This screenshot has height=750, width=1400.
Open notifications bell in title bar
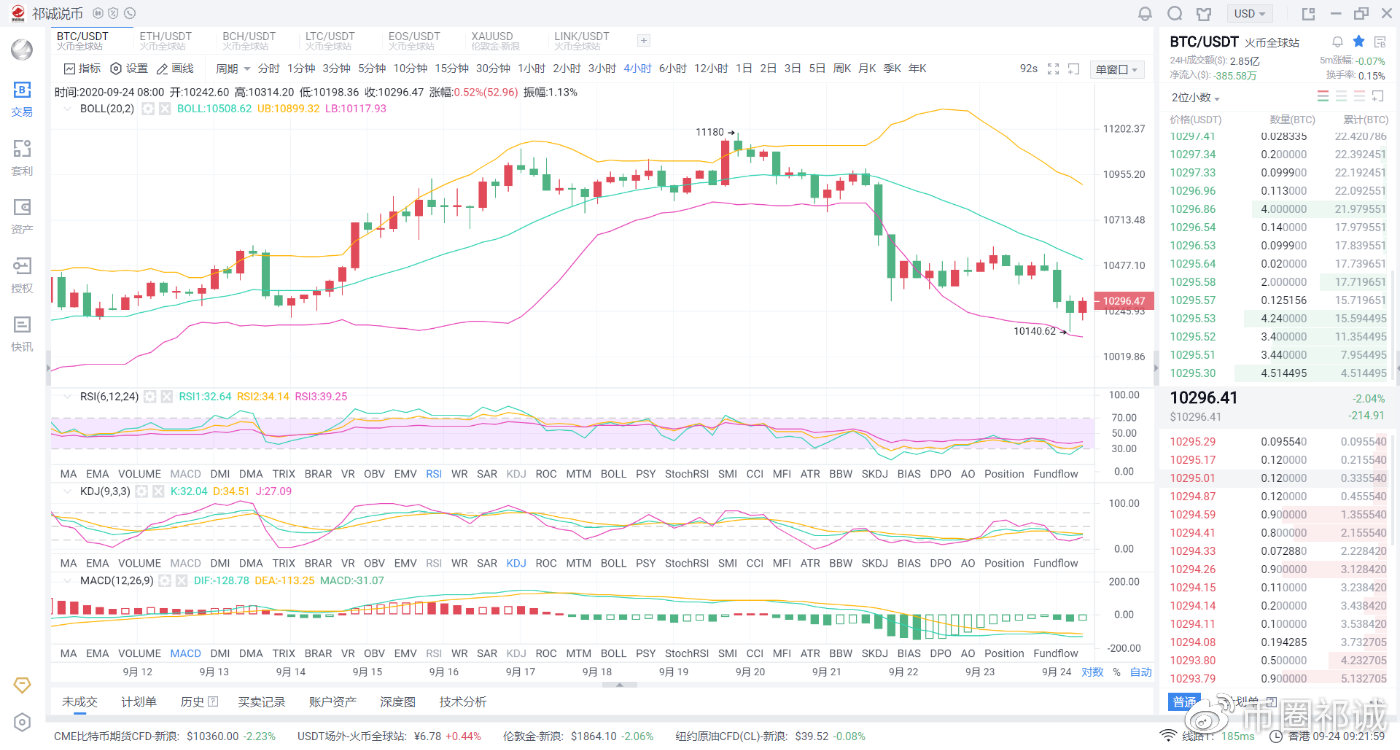click(1146, 14)
